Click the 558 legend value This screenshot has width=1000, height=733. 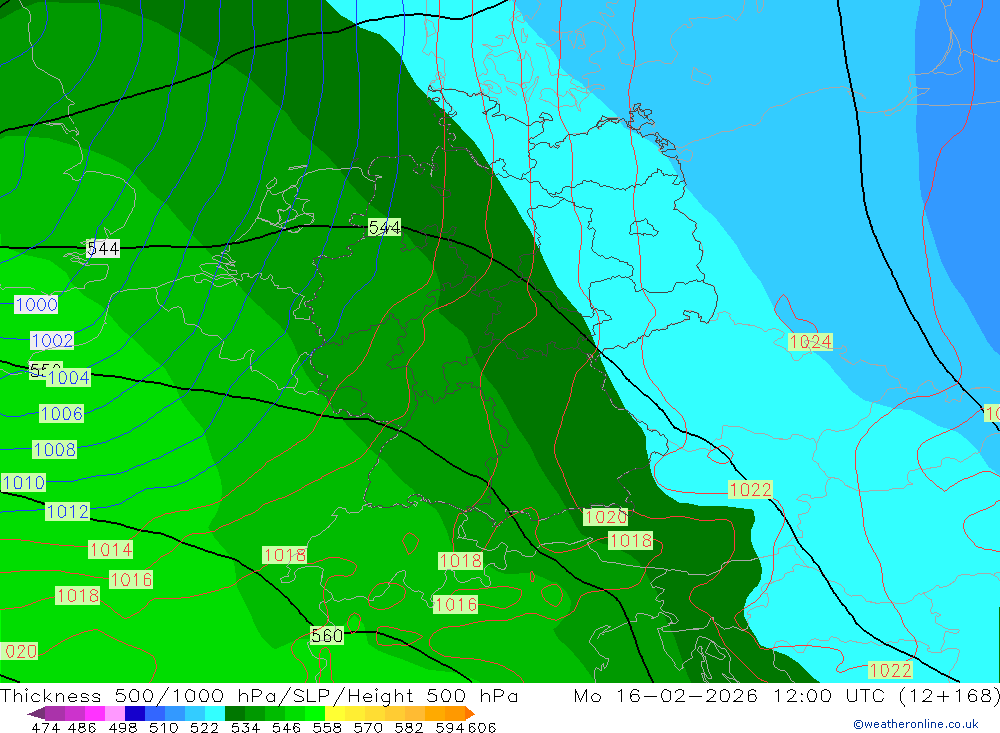pyautogui.click(x=325, y=727)
